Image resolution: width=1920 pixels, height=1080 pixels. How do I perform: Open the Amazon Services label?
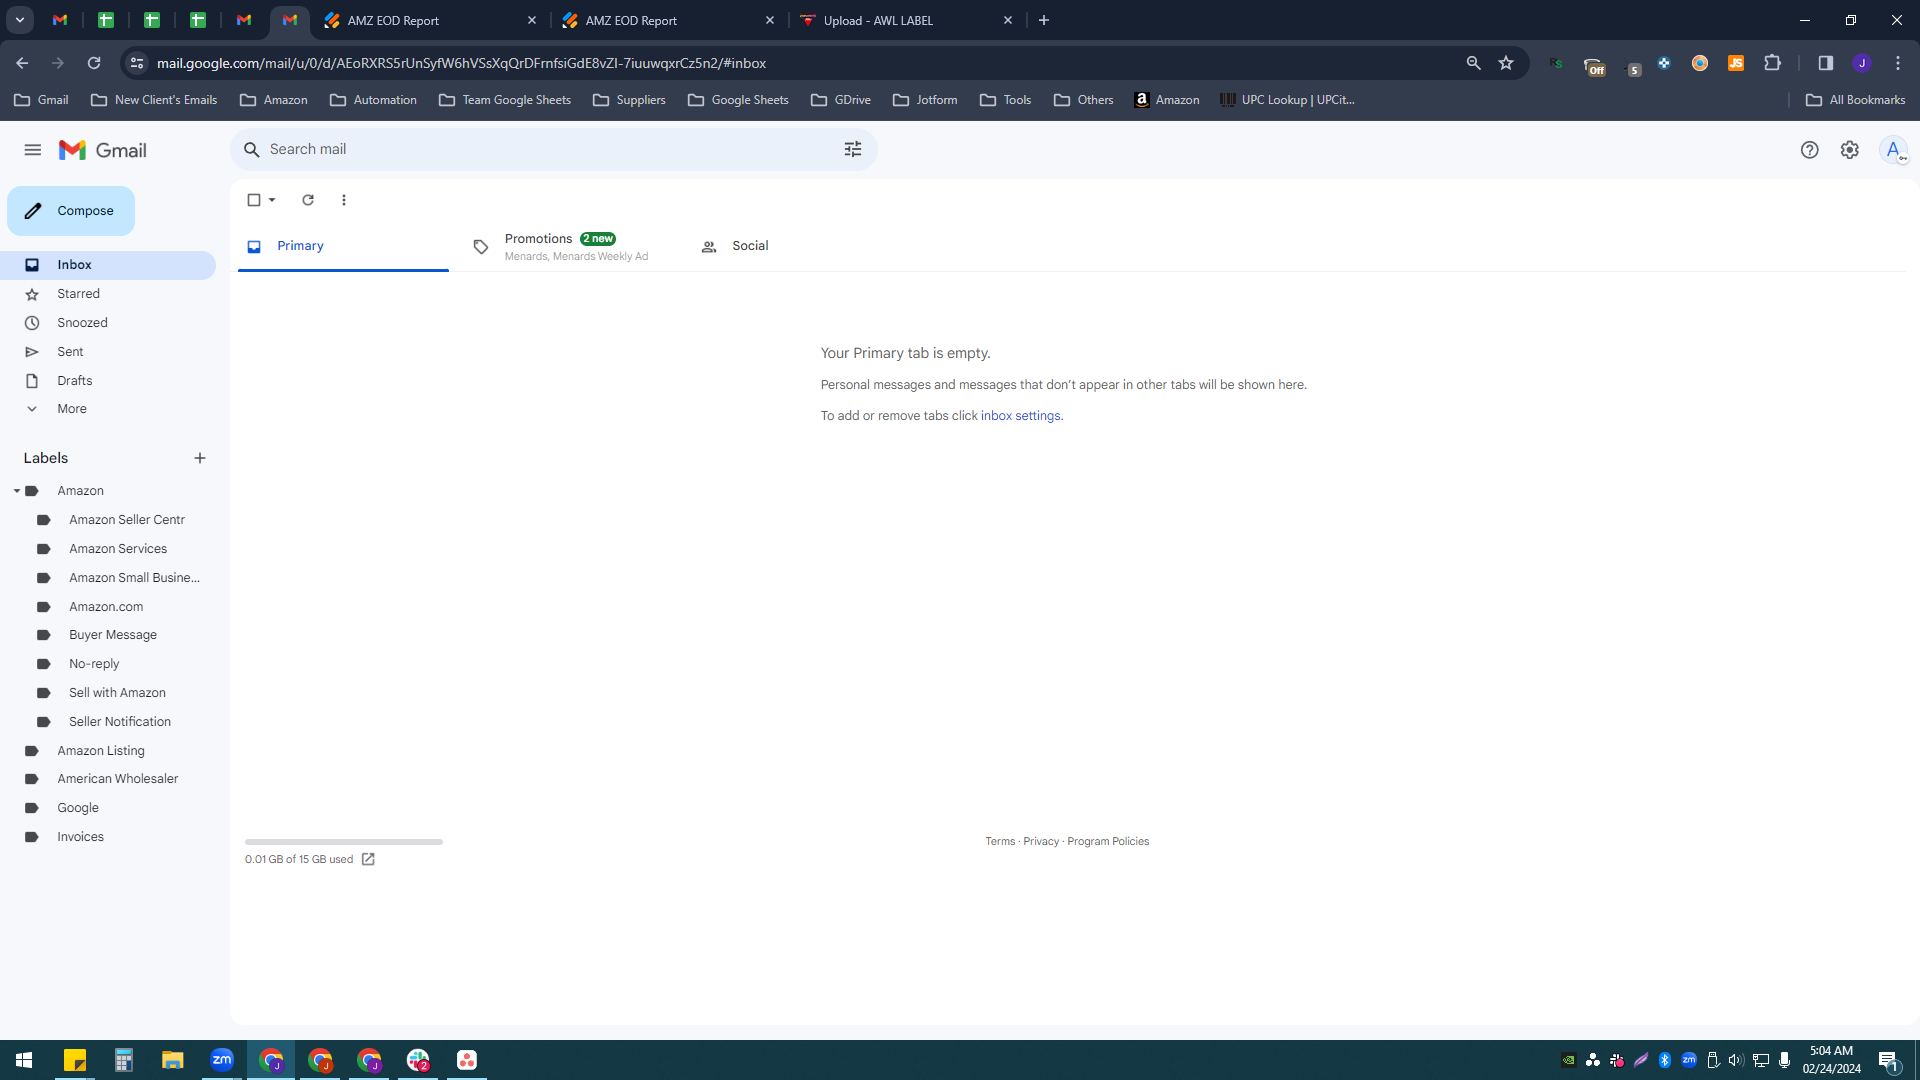pos(118,549)
